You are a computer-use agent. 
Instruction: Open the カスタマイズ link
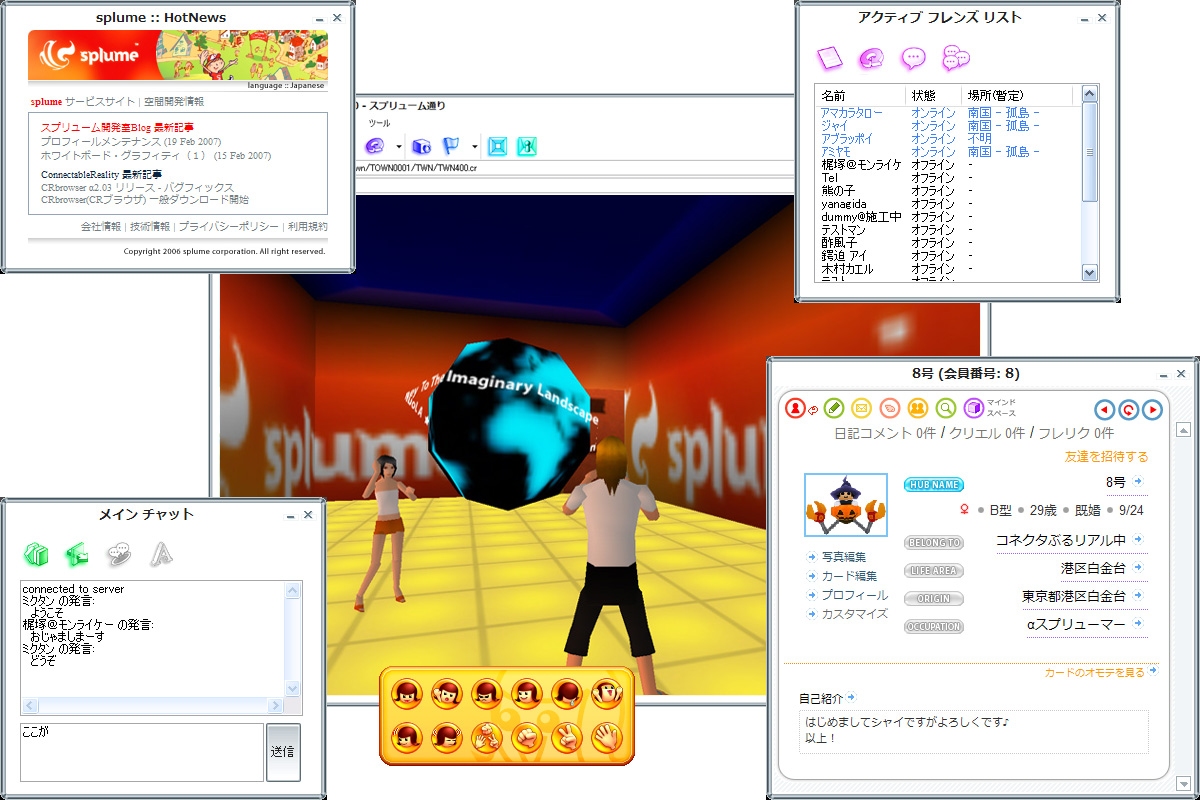tap(854, 614)
